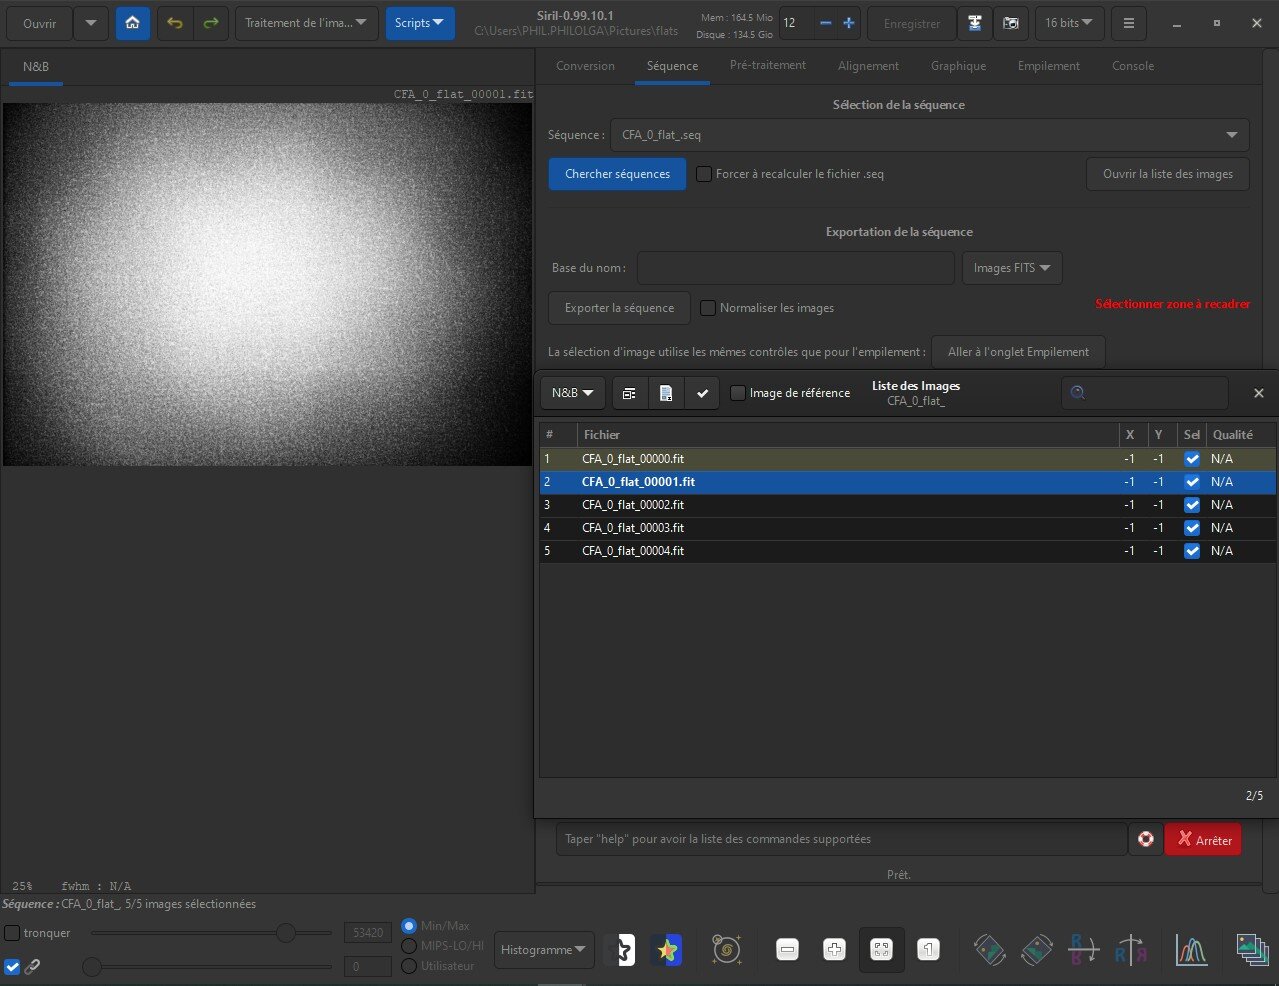Image resolution: width=1279 pixels, height=986 pixels.
Task: Click the home directory icon
Action: 132,23
